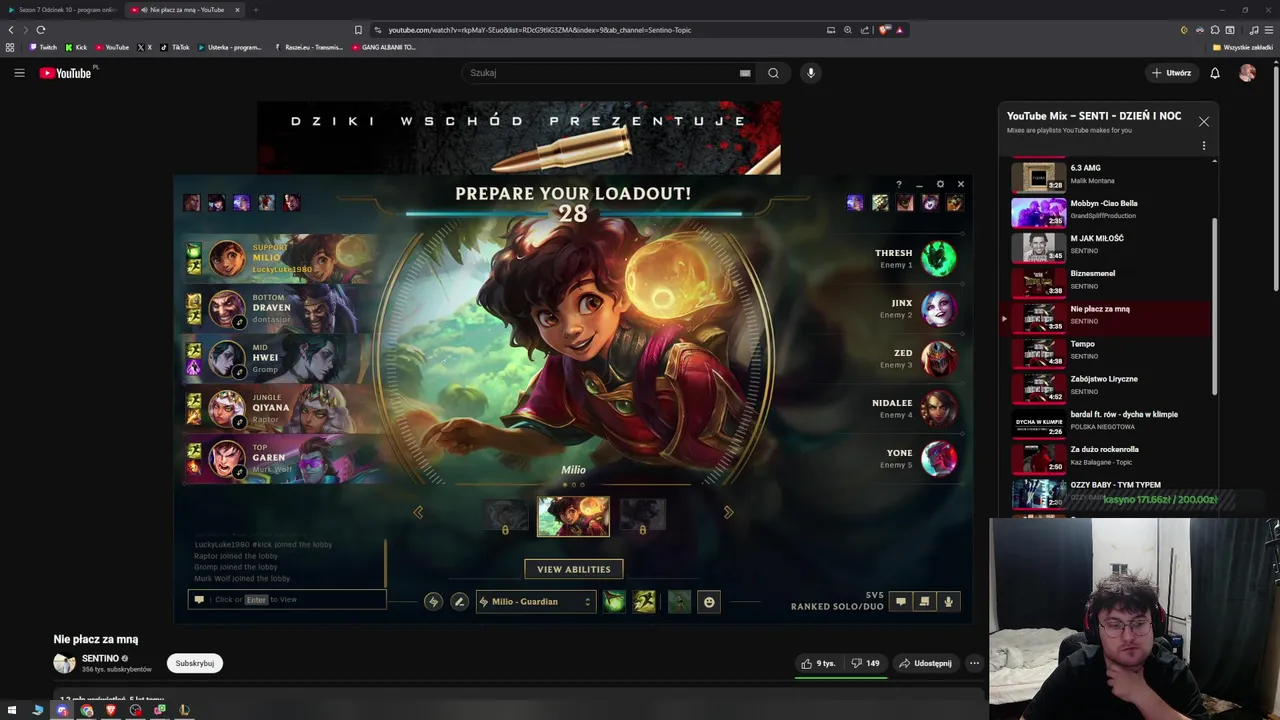Image resolution: width=1280 pixels, height=720 pixels.
Task: Play 'bardal ft. rów - dycha w klimpie'
Action: click(x=1105, y=422)
